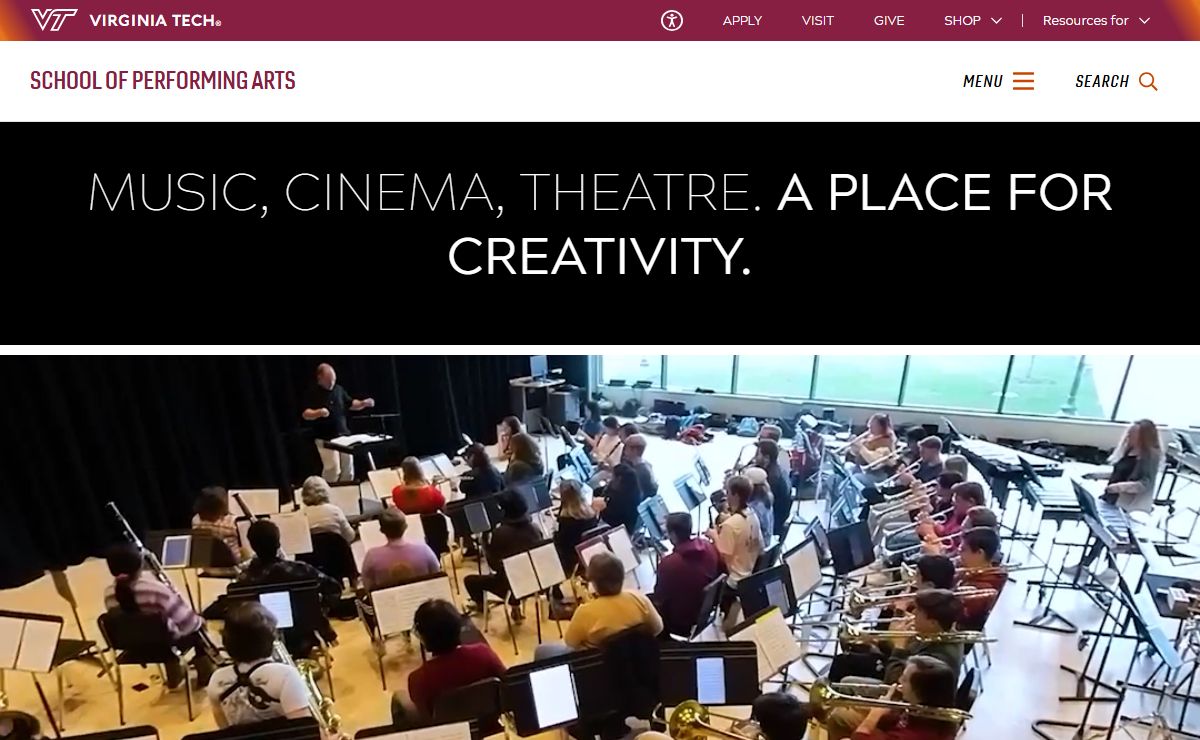Click the A PLACE FOR bold text
The image size is (1200, 740).
point(945,192)
